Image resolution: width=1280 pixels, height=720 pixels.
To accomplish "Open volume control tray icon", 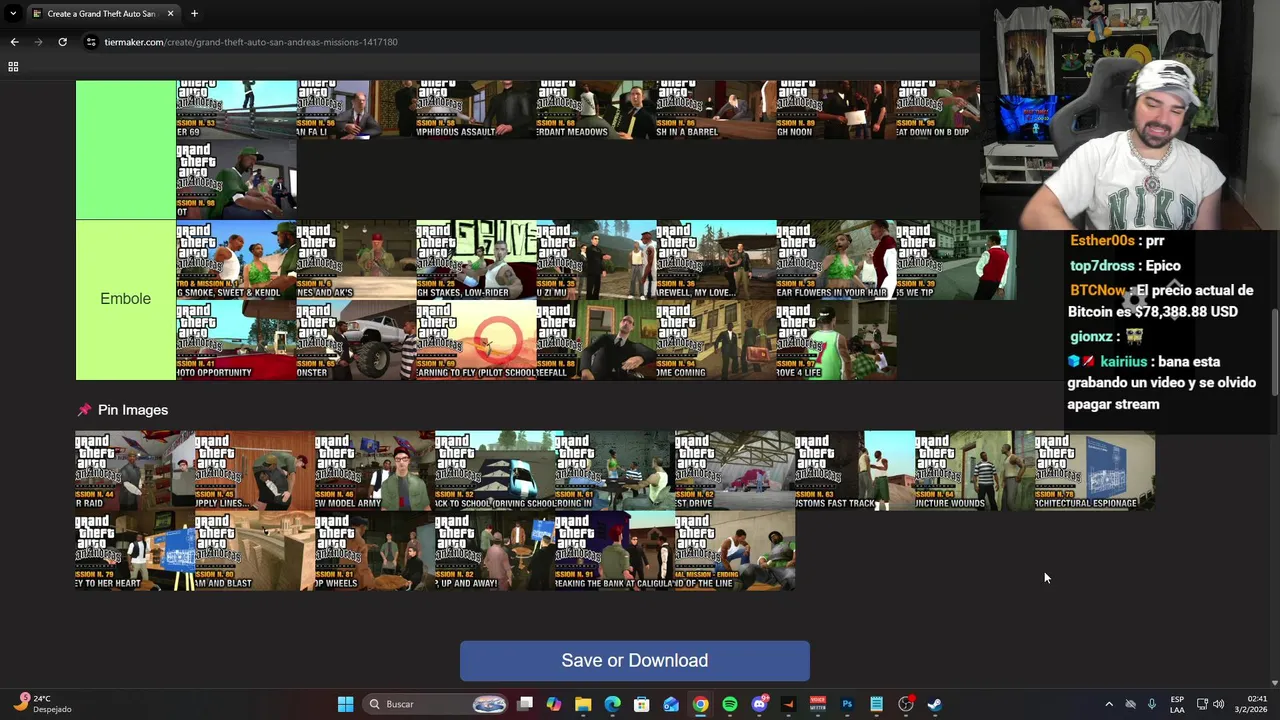I will click(1218, 704).
